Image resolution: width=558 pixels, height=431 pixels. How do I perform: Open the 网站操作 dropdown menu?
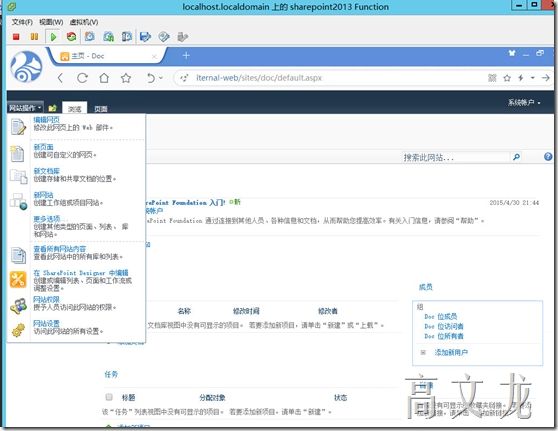tap(25, 108)
